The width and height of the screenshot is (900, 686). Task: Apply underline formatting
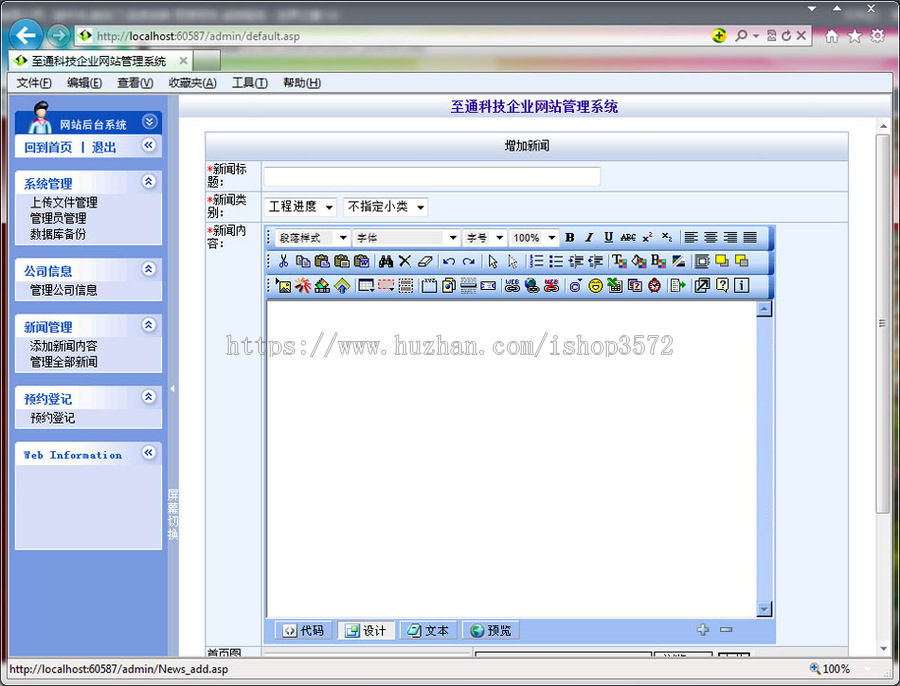[x=608, y=237]
